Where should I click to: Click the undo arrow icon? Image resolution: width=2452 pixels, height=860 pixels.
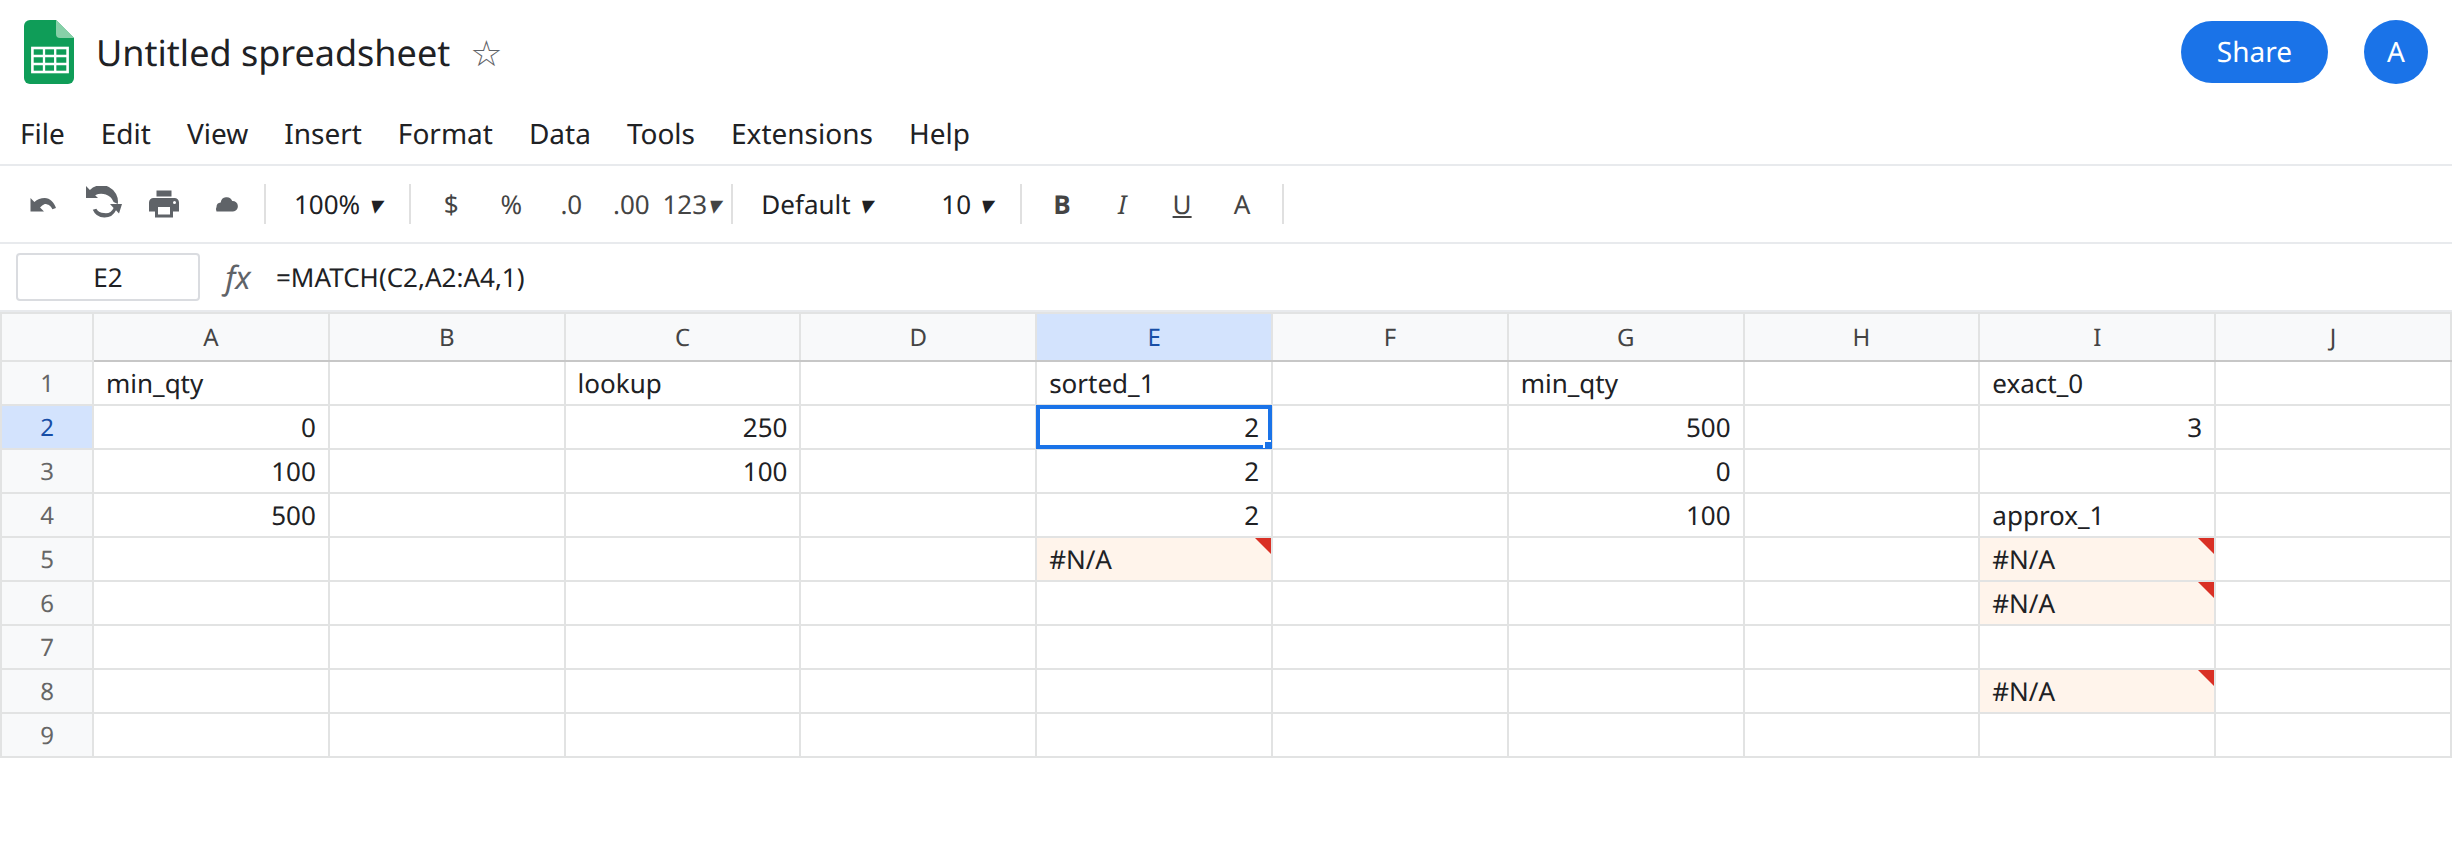coord(43,205)
